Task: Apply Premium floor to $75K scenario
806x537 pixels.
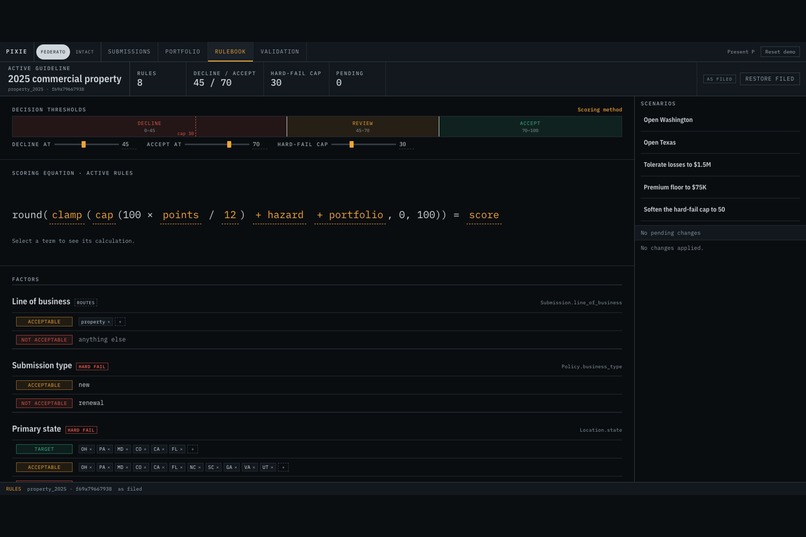Action: coord(720,188)
